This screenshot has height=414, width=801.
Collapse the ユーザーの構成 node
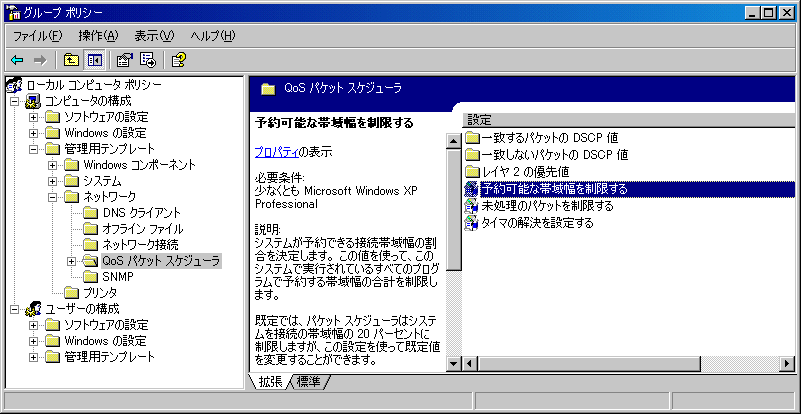click(15, 309)
